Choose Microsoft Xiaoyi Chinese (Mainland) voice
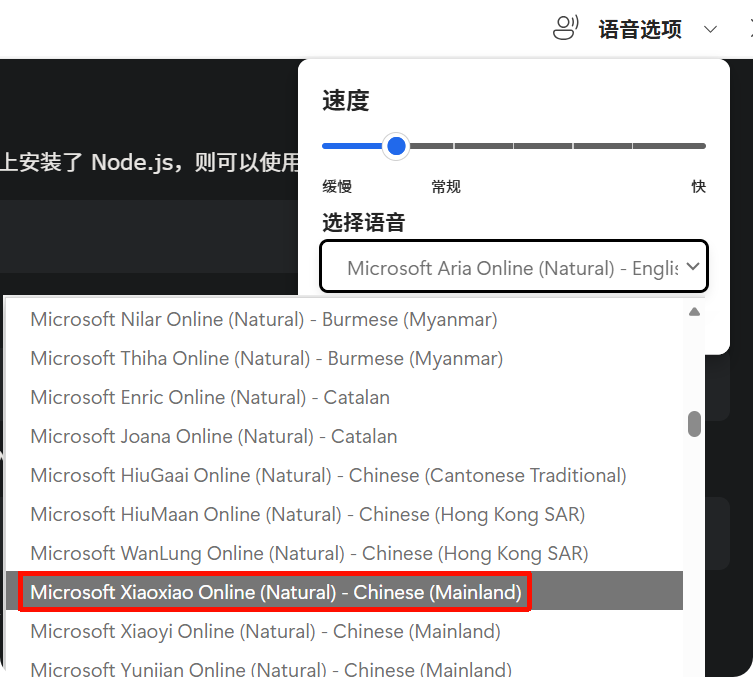 tap(344, 631)
